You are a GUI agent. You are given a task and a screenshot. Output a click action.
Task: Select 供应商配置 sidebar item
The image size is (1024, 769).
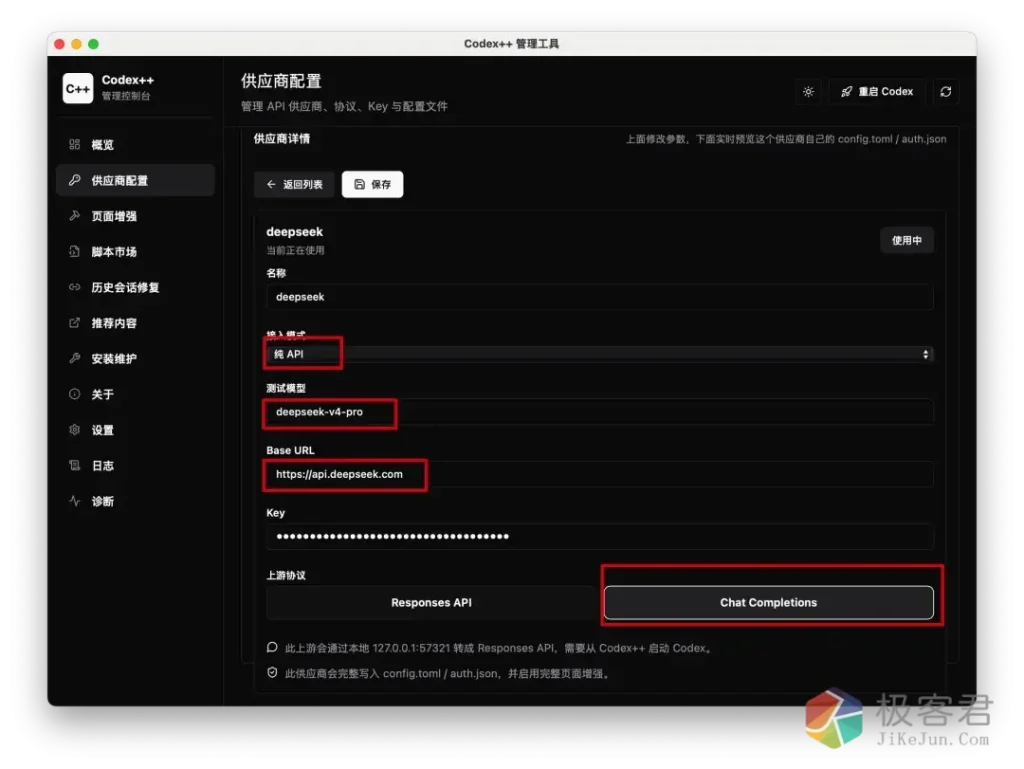pos(135,180)
